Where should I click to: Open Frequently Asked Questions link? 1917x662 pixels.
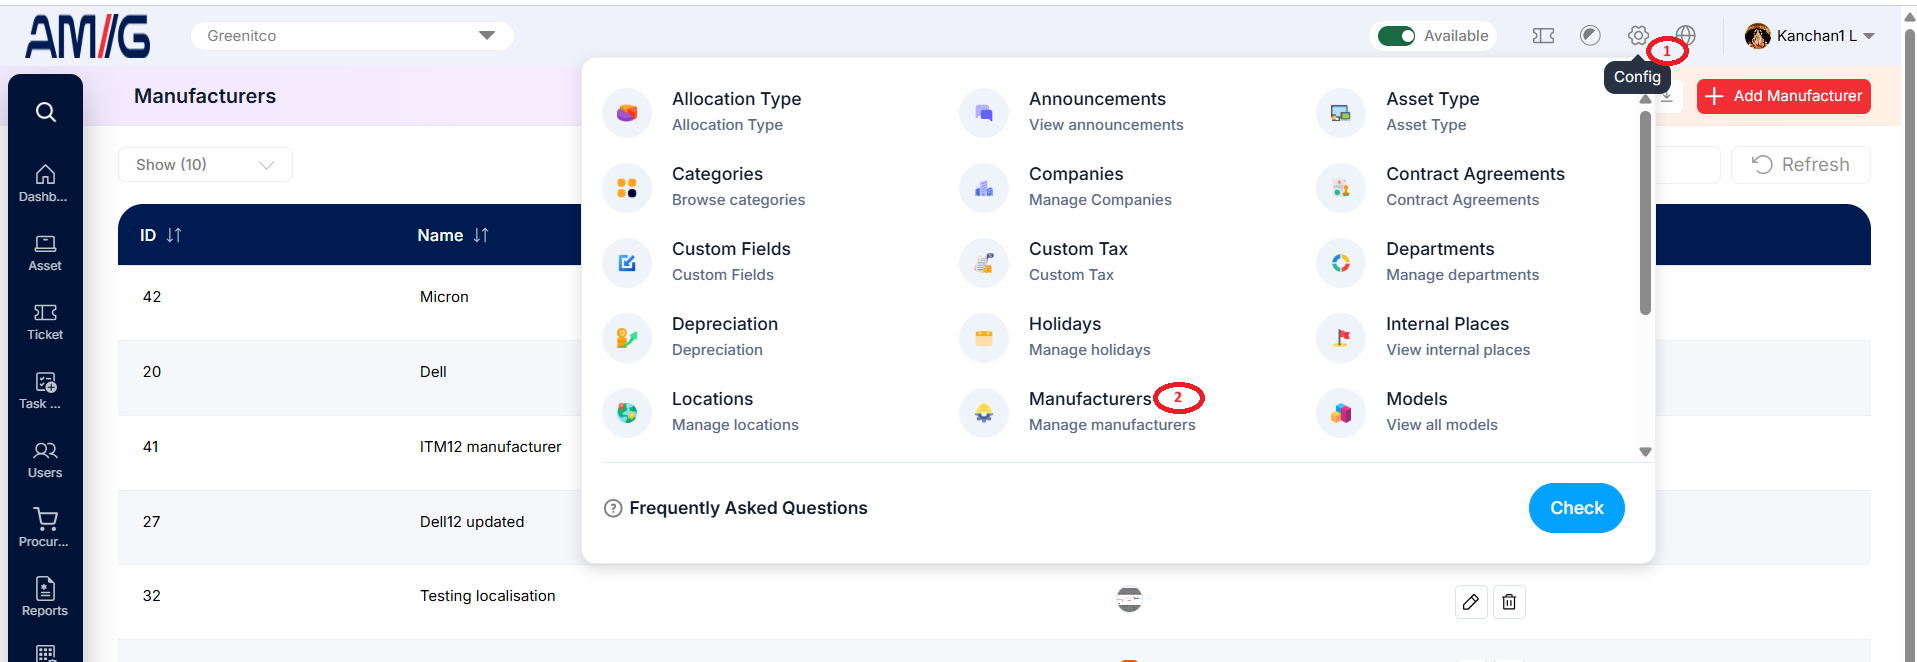click(x=736, y=508)
